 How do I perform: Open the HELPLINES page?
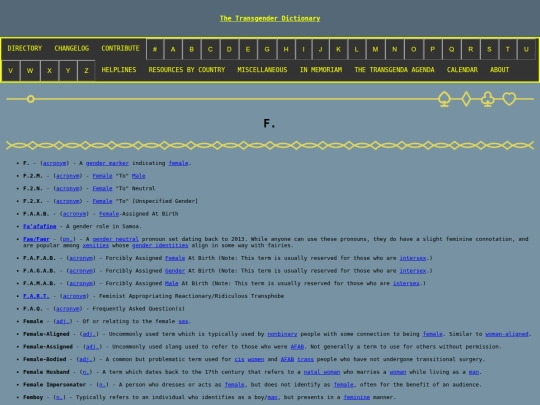tap(119, 70)
